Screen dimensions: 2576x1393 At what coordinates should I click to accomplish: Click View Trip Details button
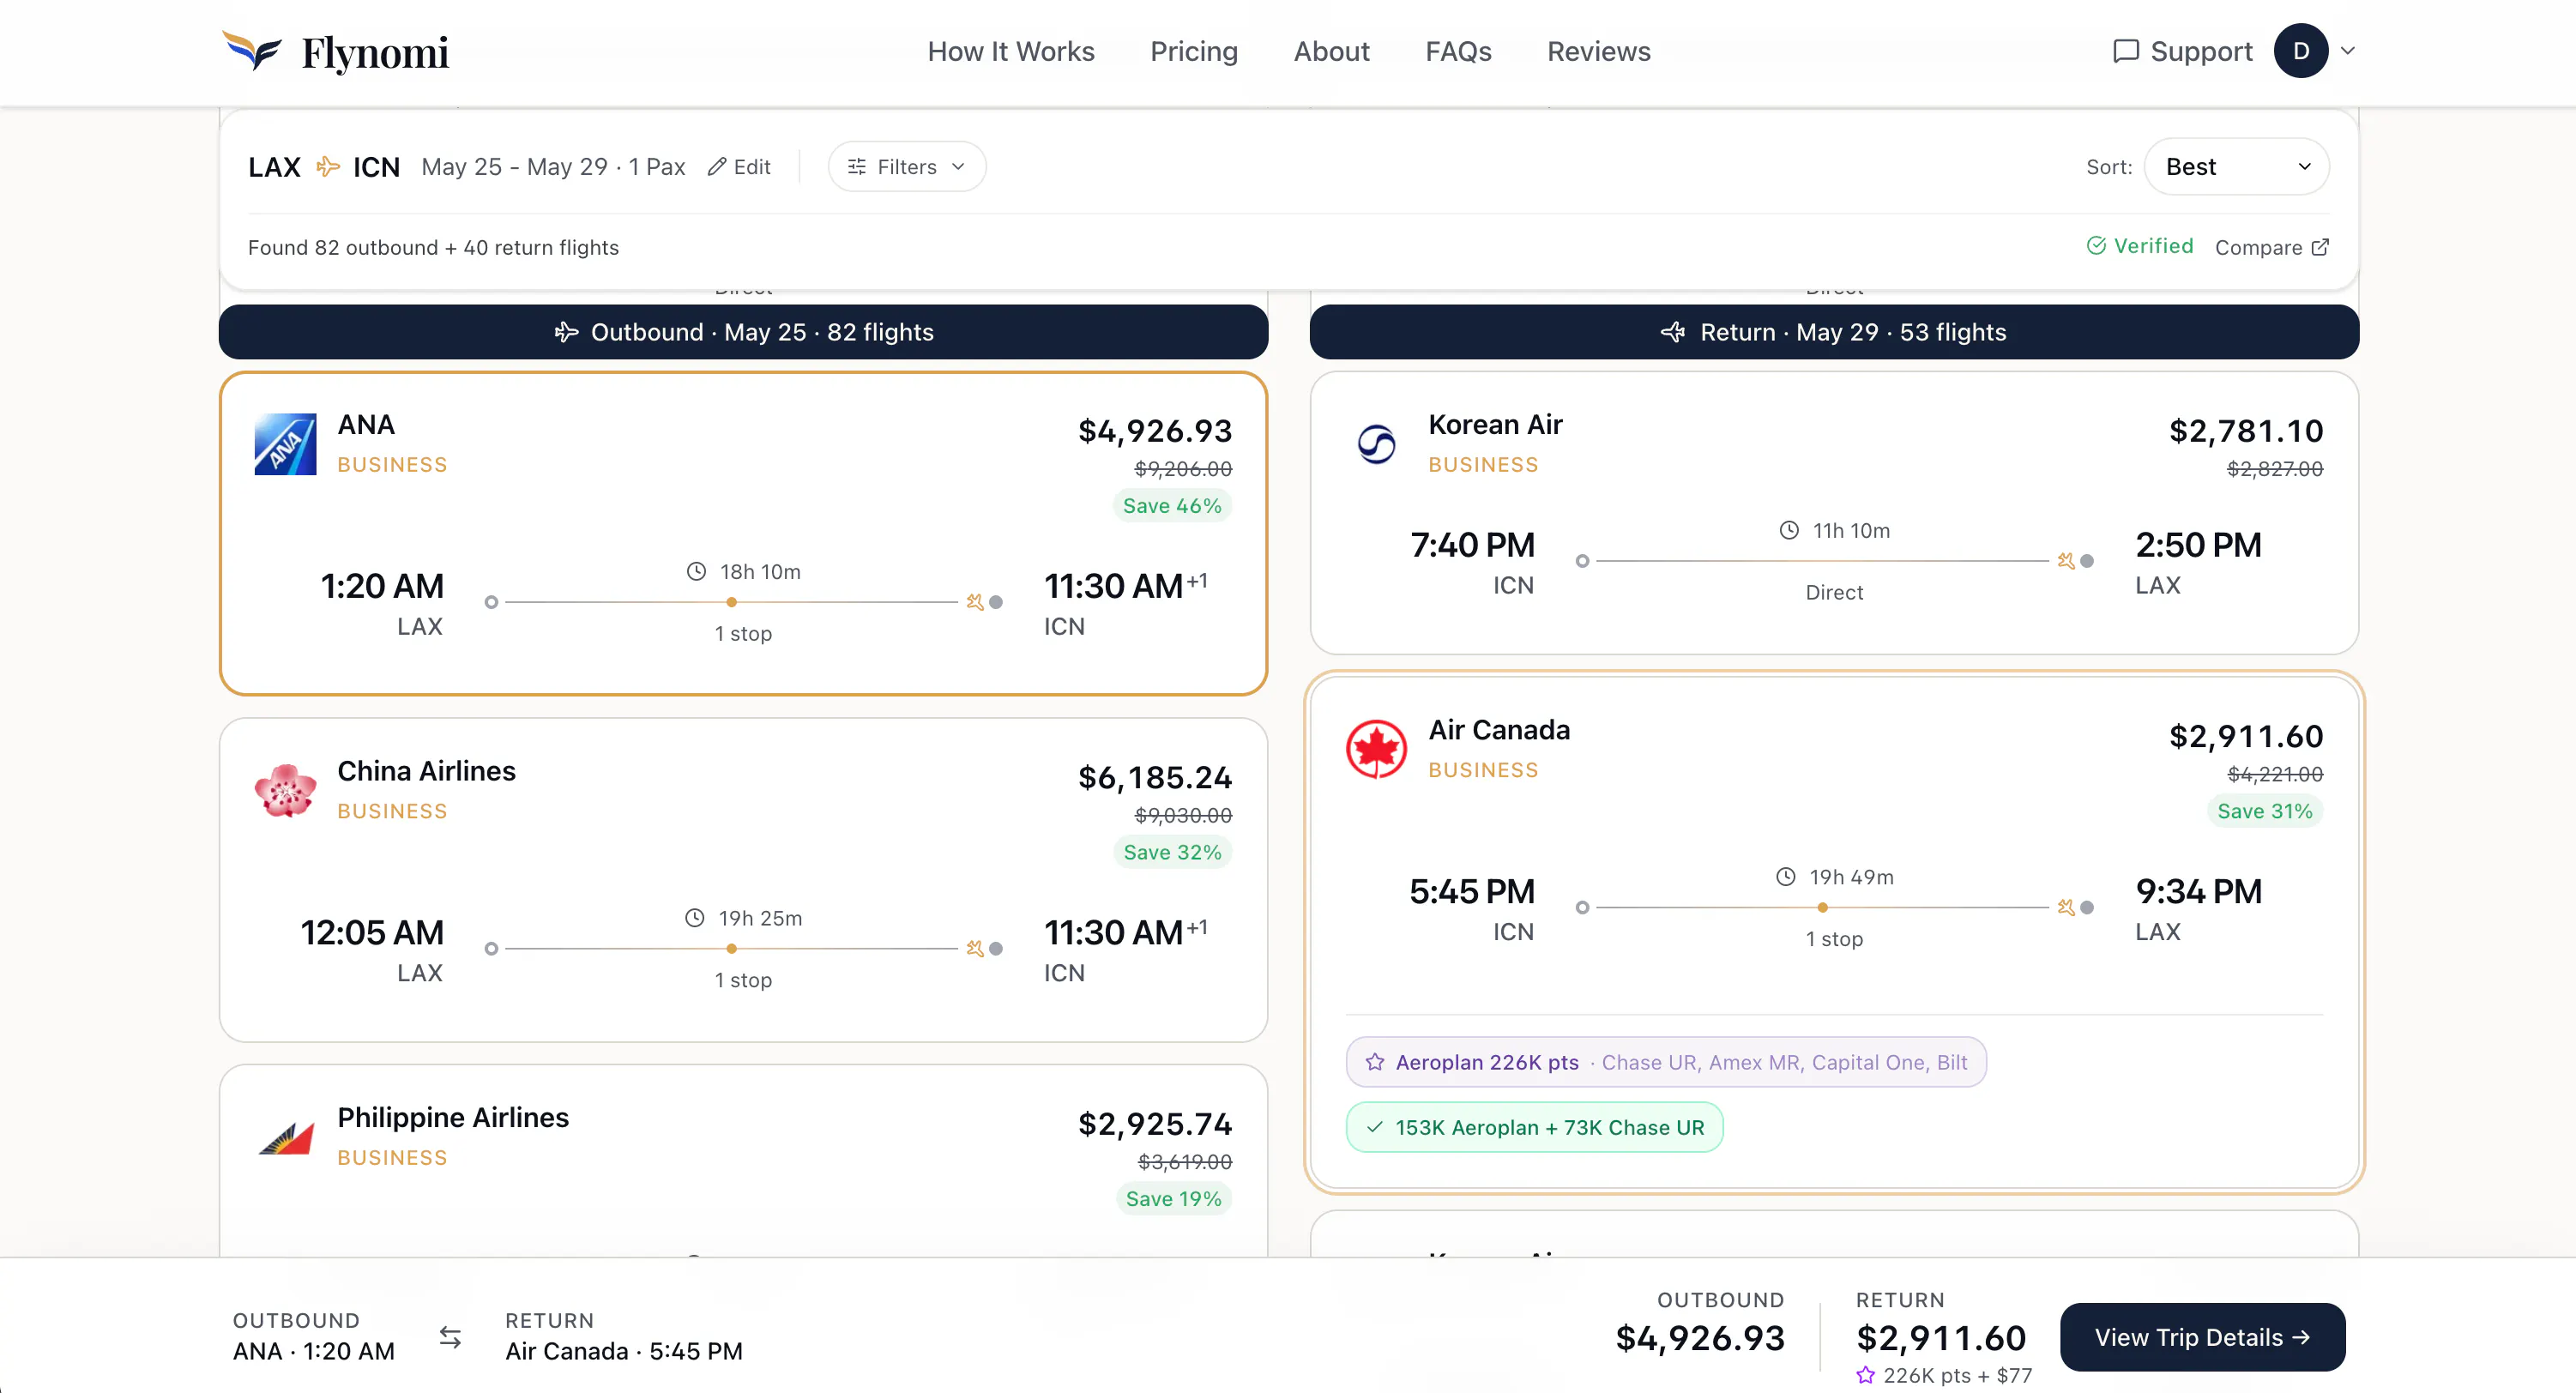[2202, 1337]
